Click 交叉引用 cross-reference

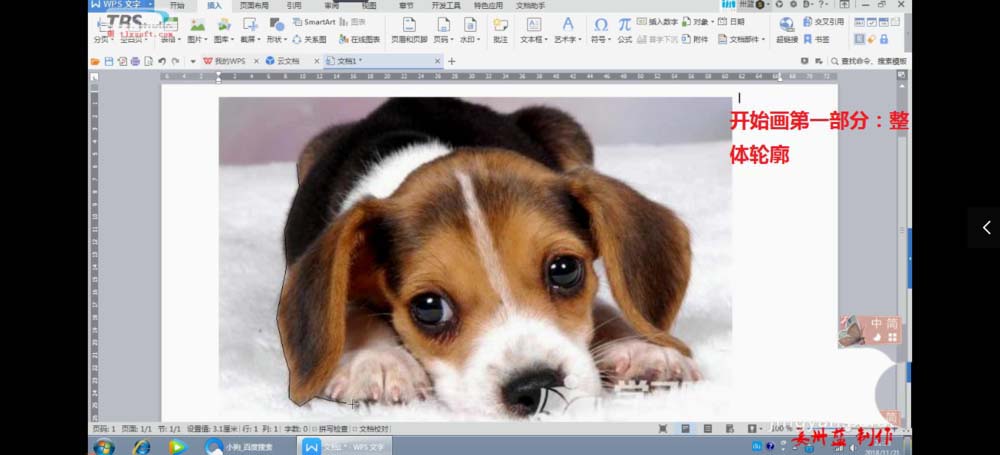pyautogui.click(x=823, y=22)
